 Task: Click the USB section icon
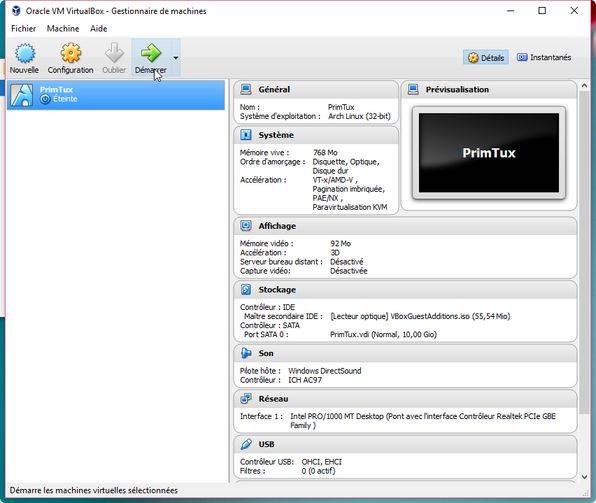(x=246, y=444)
